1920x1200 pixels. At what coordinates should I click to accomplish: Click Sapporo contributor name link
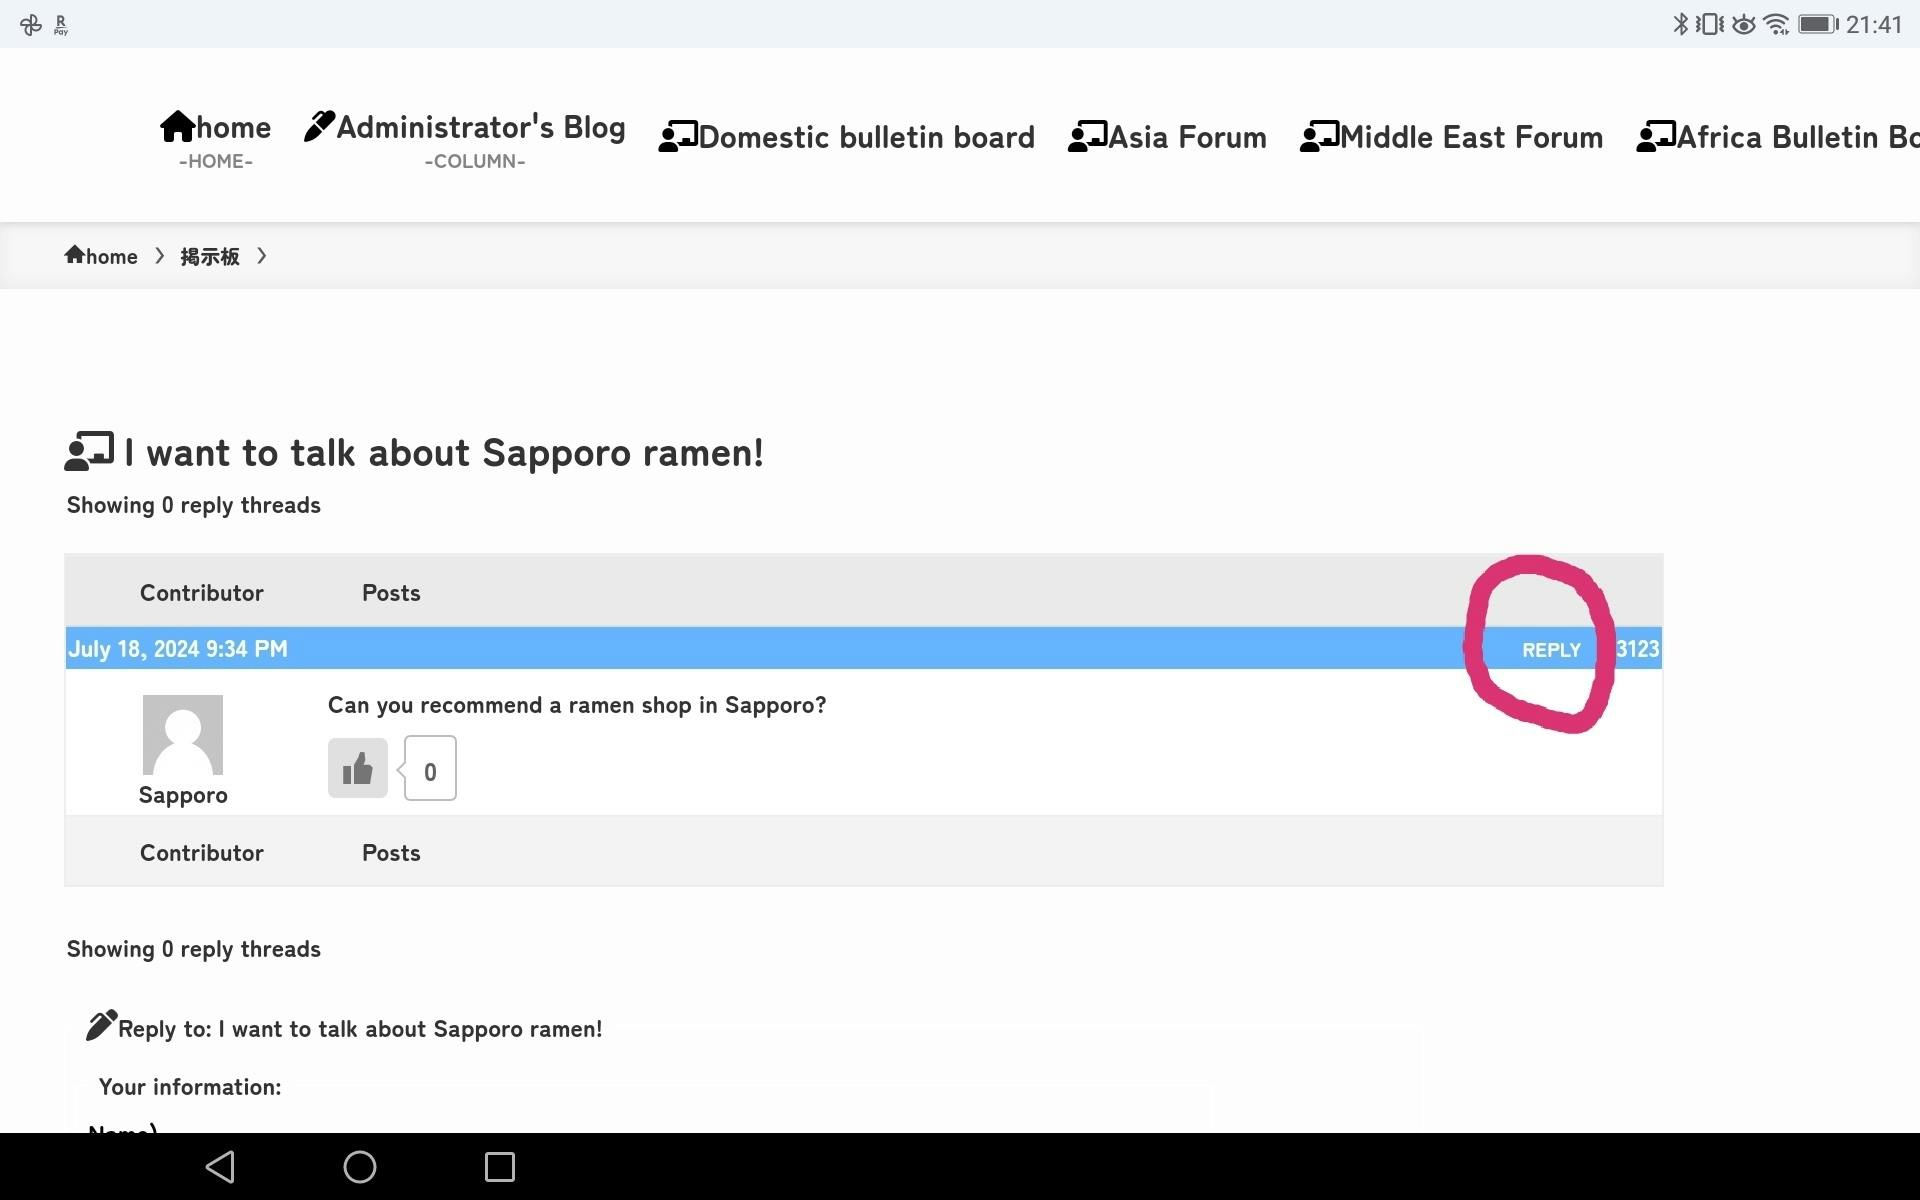pos(183,795)
